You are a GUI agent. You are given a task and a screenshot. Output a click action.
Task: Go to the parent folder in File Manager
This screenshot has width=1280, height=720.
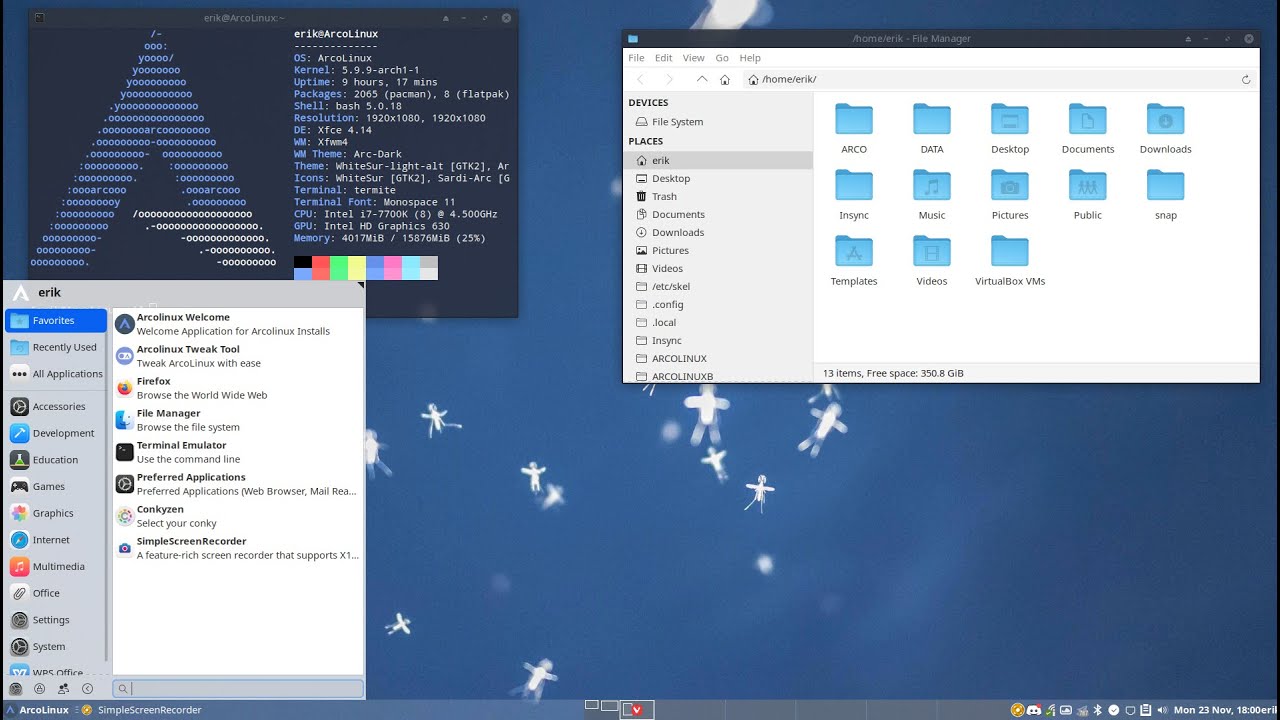pyautogui.click(x=702, y=79)
